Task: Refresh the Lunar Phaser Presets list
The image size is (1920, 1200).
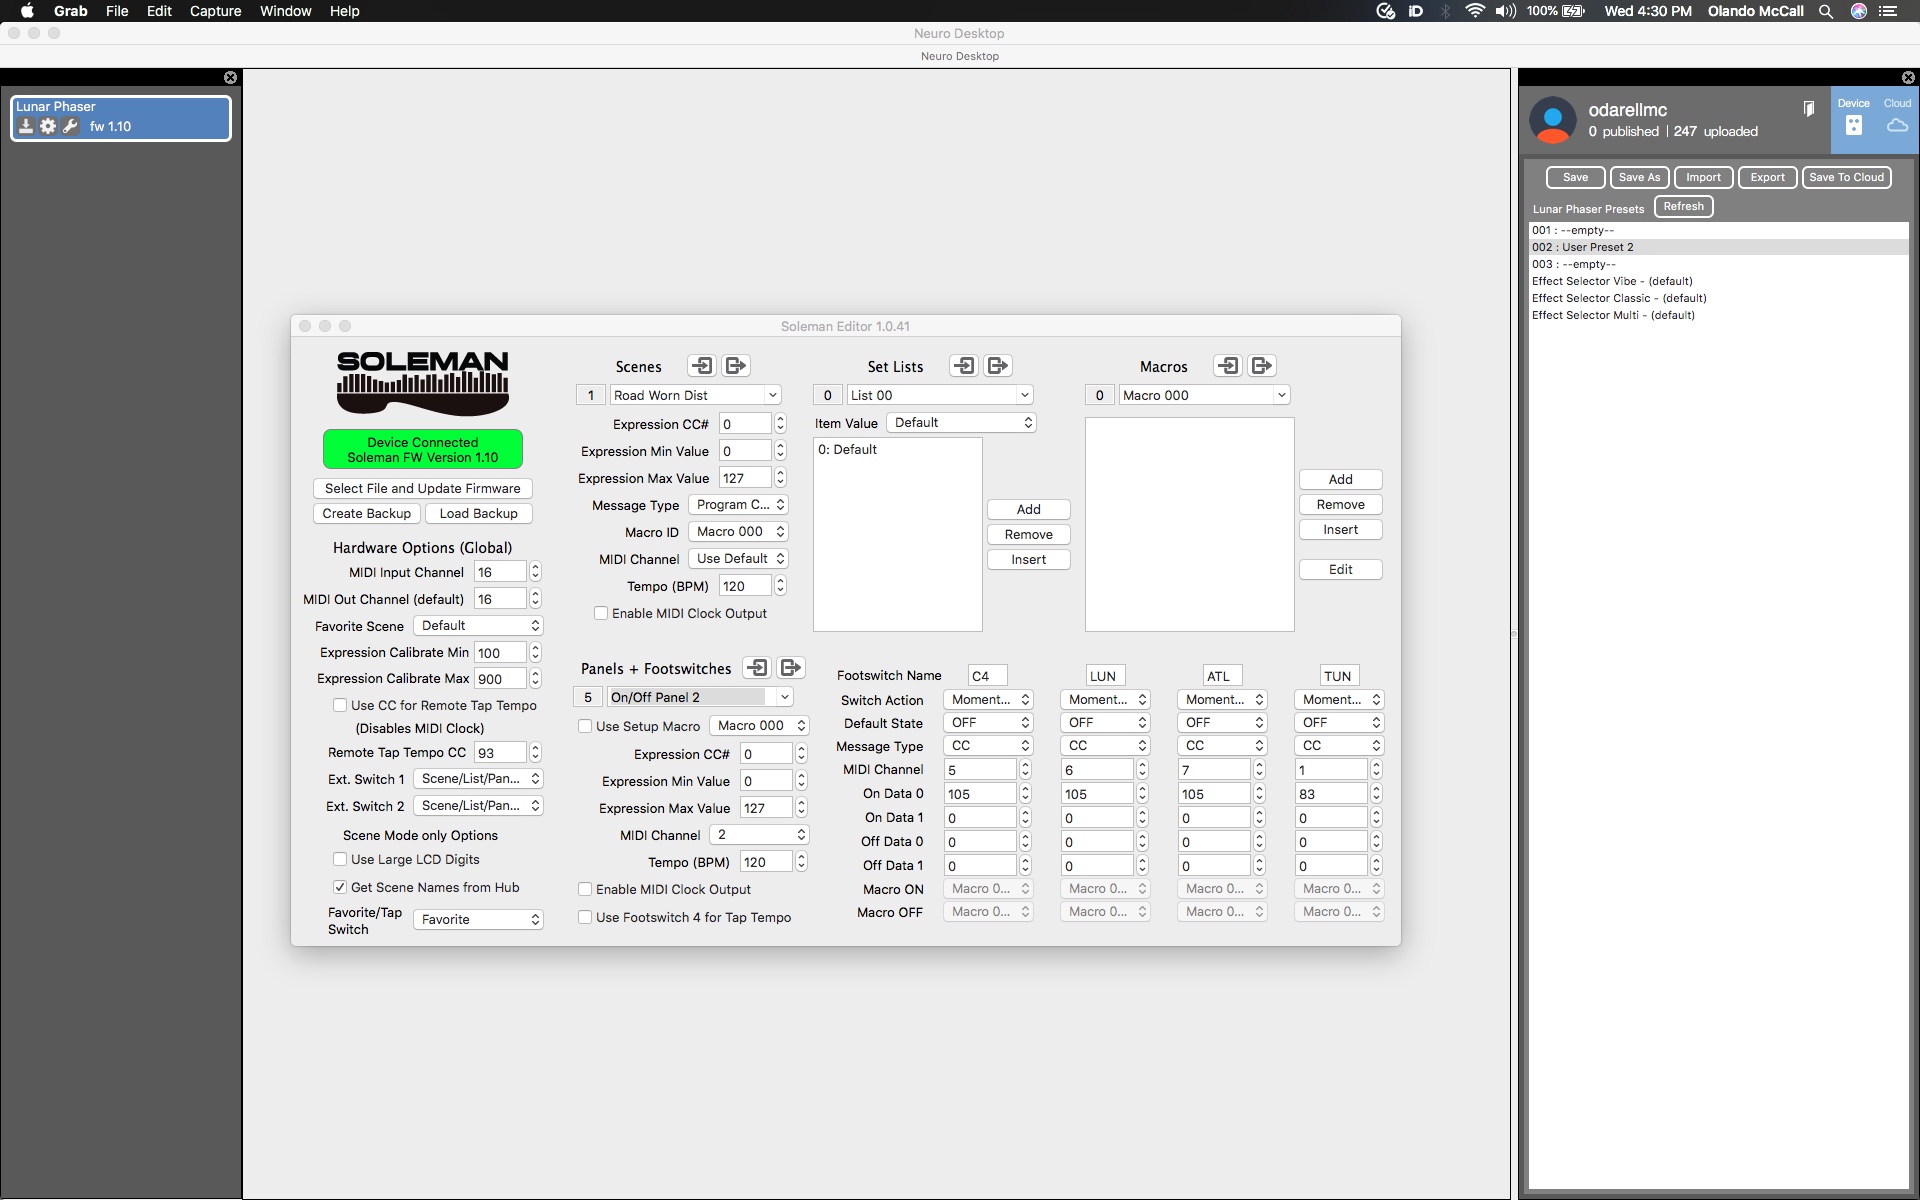Action: [1684, 207]
